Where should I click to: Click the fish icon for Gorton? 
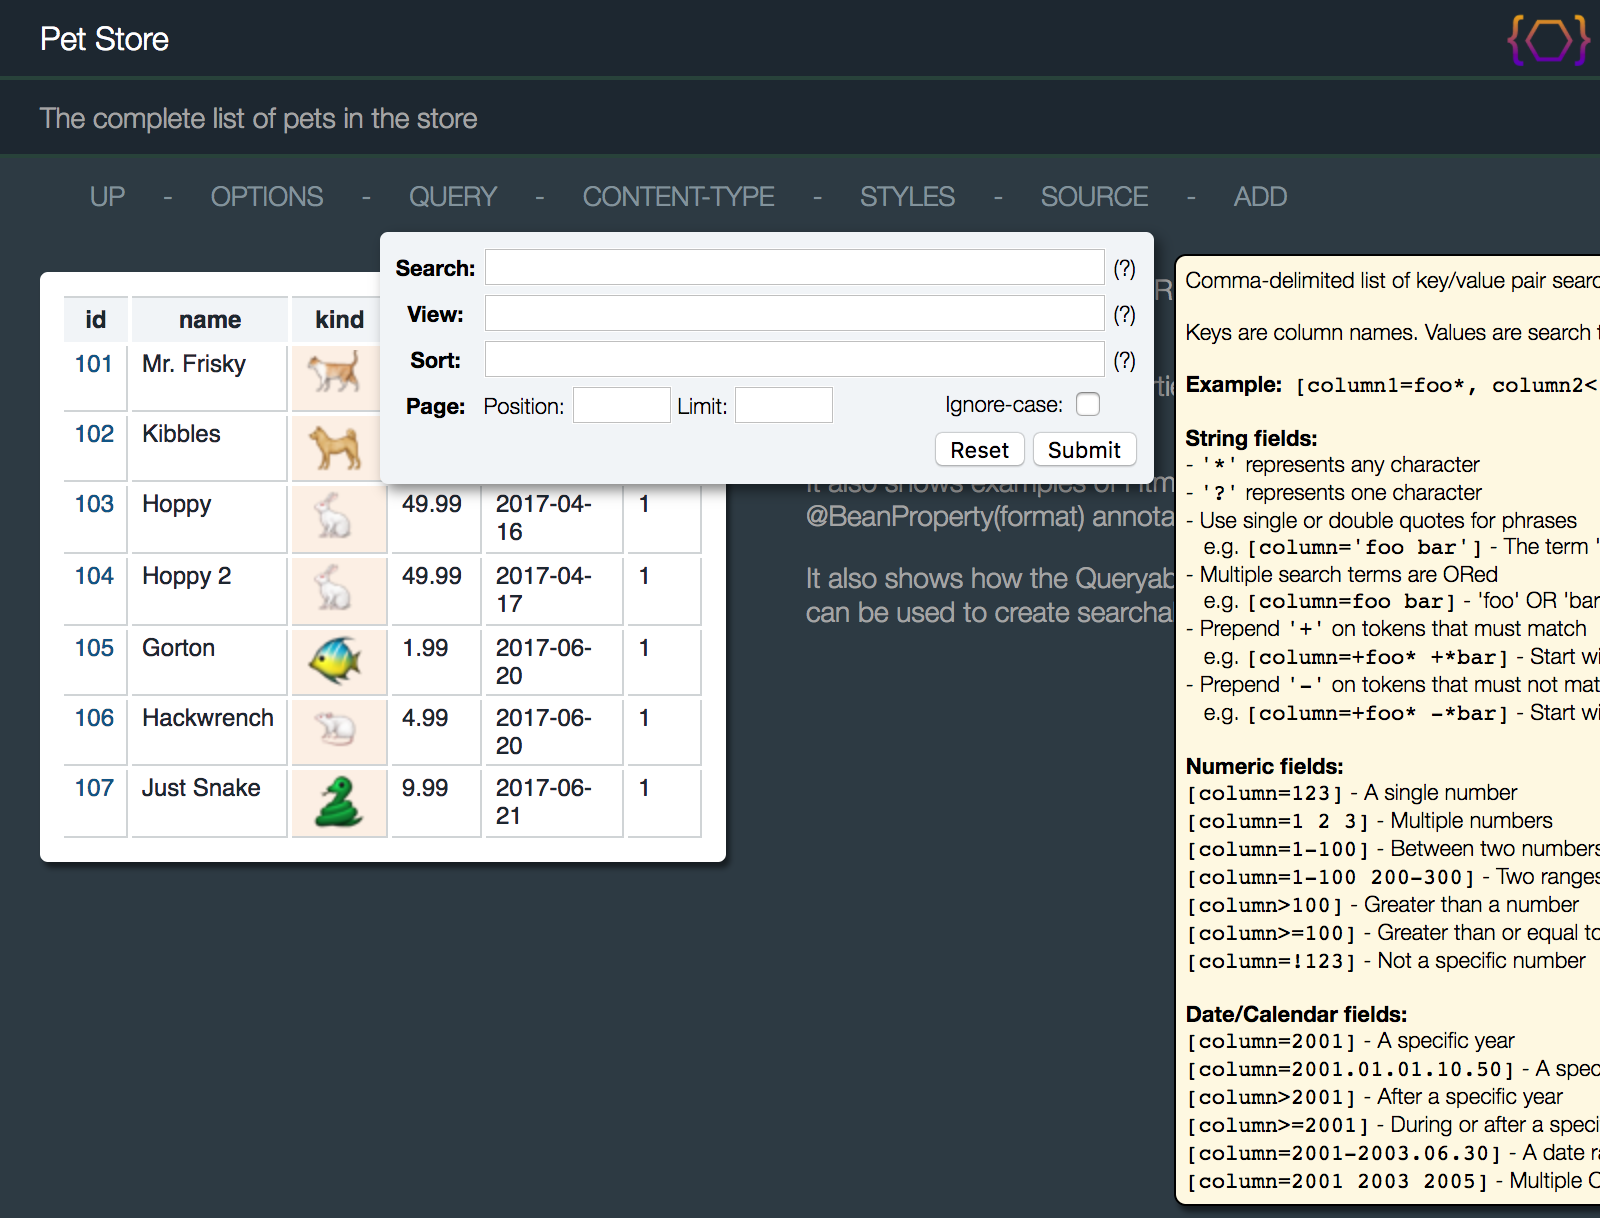[x=335, y=661]
